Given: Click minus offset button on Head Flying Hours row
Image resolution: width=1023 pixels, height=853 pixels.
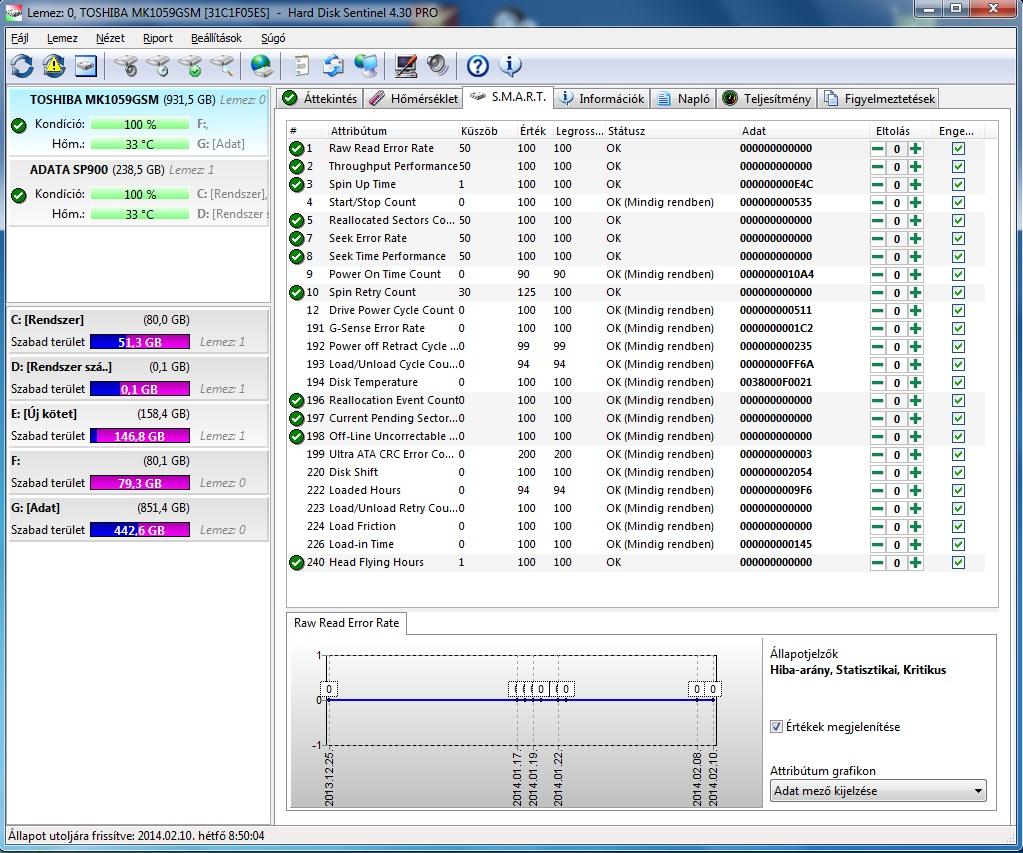Looking at the screenshot, I should (878, 563).
